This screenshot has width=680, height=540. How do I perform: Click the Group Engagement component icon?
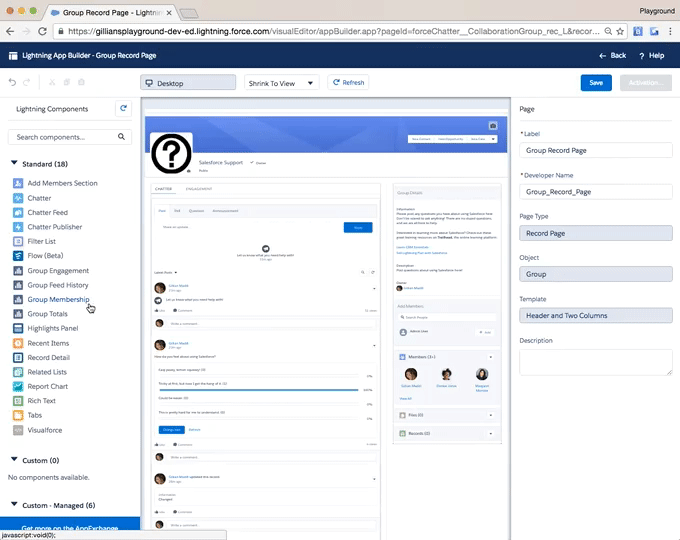(x=18, y=271)
